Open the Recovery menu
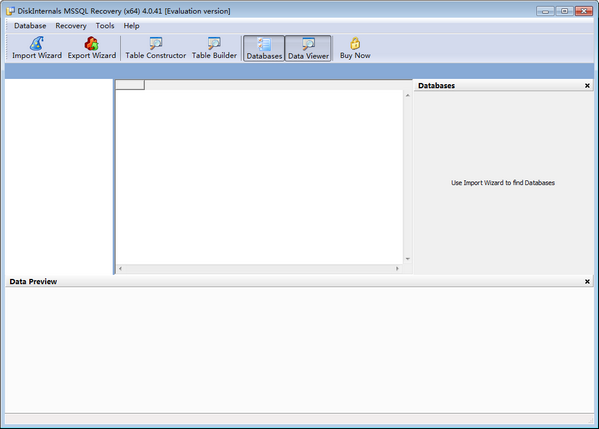 (71, 26)
